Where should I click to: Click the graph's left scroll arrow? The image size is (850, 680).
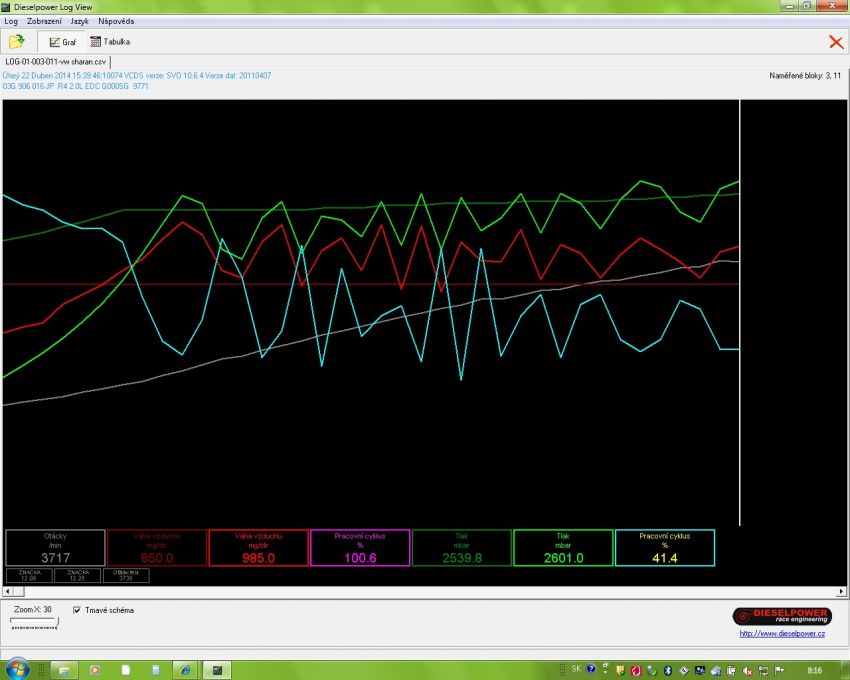7,591
